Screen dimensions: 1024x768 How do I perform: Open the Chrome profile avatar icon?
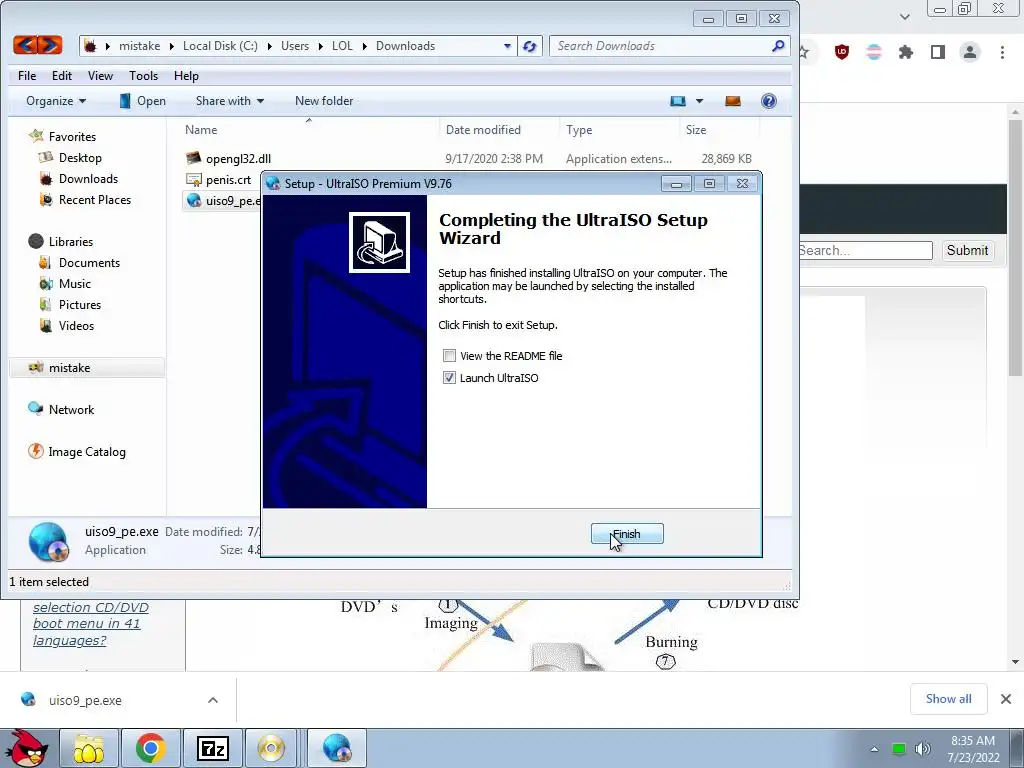[970, 52]
